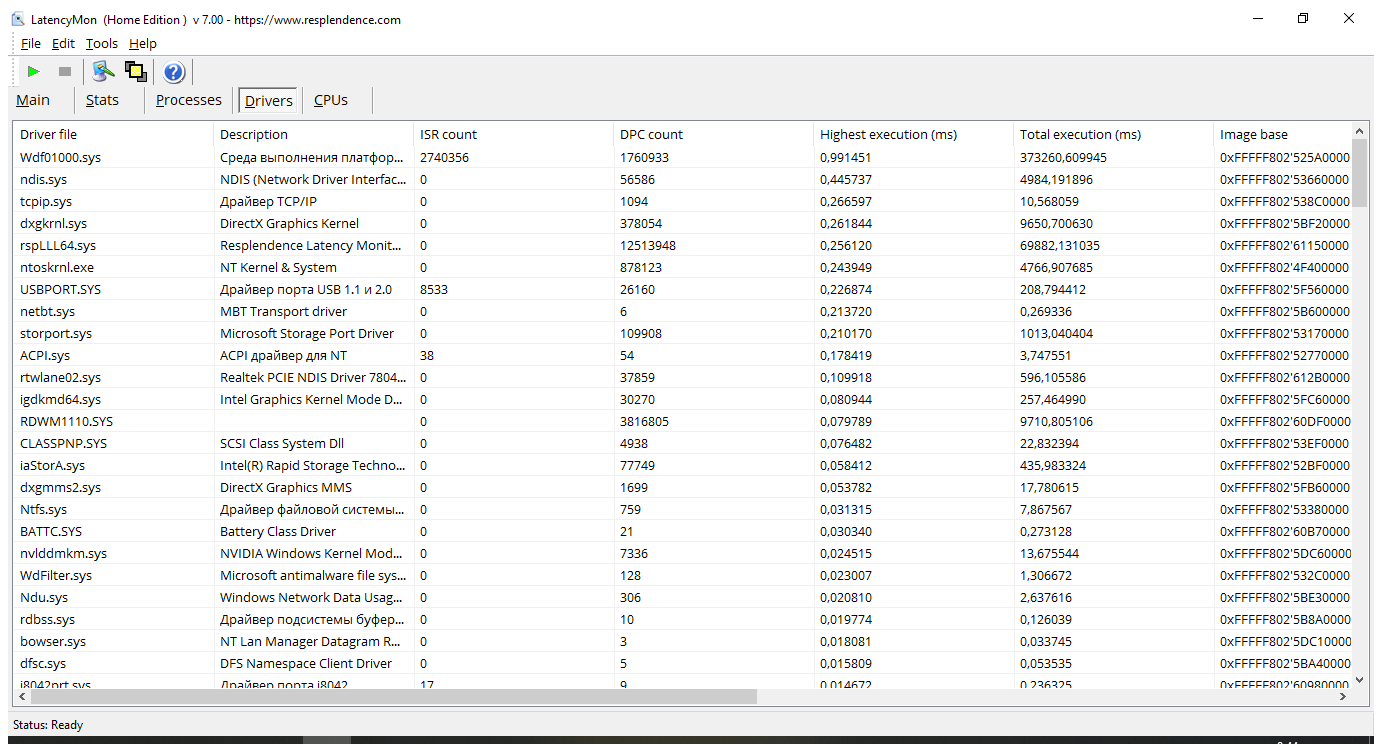Open the File menu
This screenshot has width=1383, height=745.
(31, 43)
